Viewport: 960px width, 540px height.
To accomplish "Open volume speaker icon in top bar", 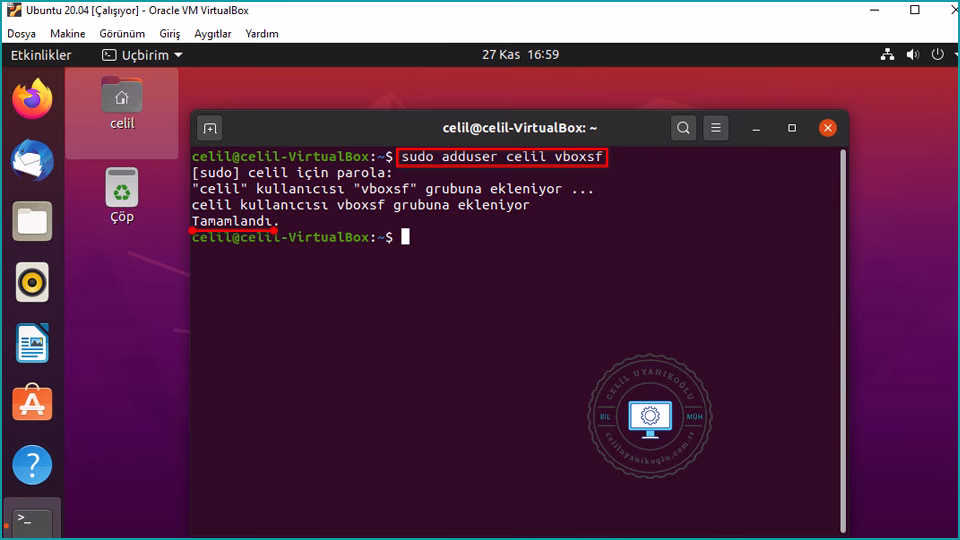I will tap(913, 54).
